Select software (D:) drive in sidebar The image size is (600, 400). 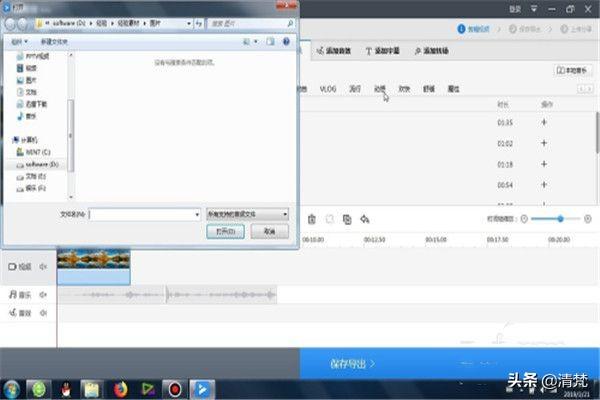point(37,165)
